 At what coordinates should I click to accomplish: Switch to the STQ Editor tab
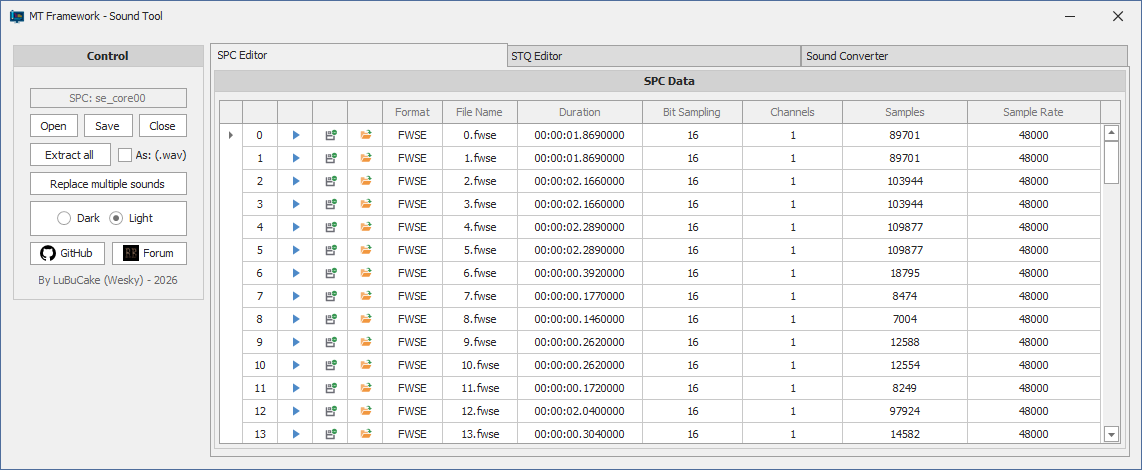click(x=654, y=56)
